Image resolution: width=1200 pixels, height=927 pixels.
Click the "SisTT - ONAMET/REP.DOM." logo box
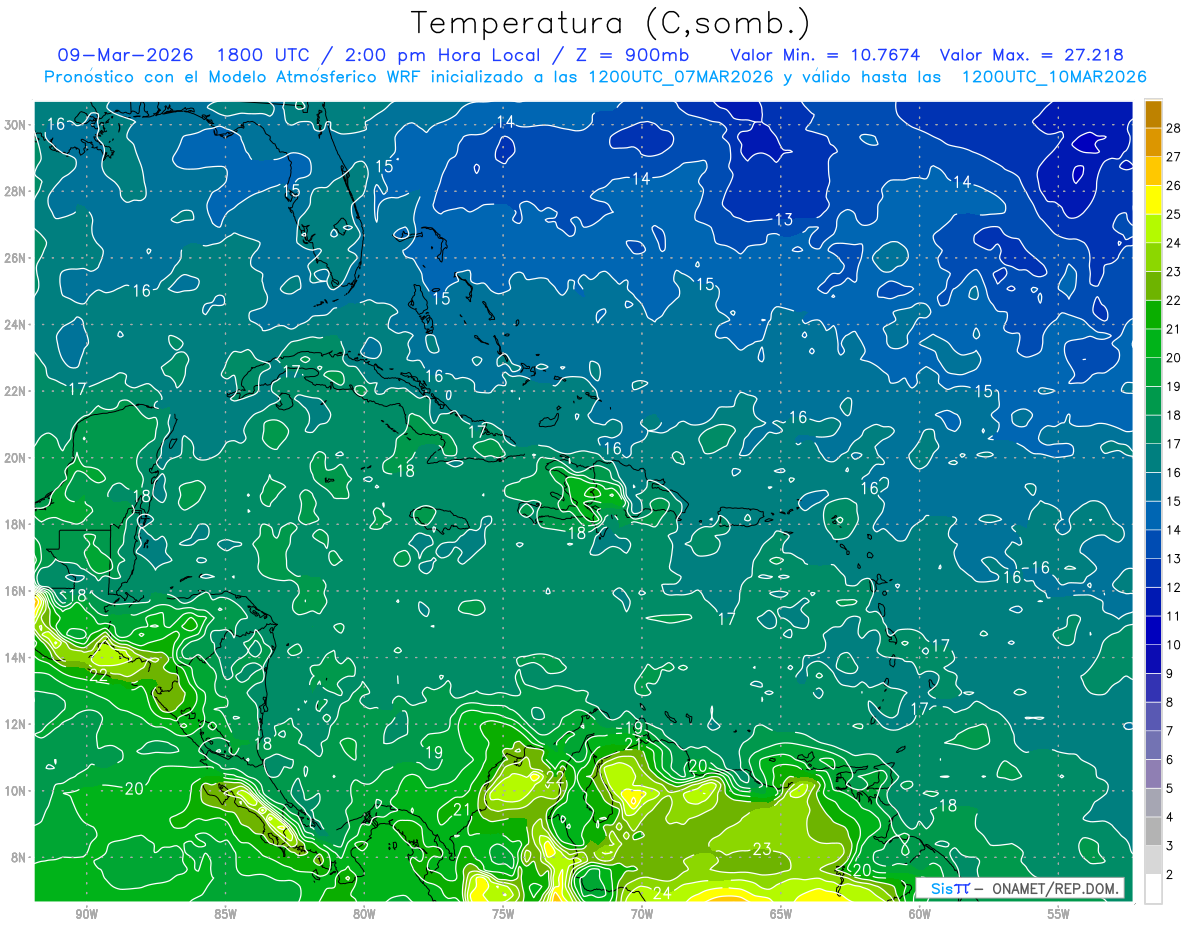point(1021,889)
